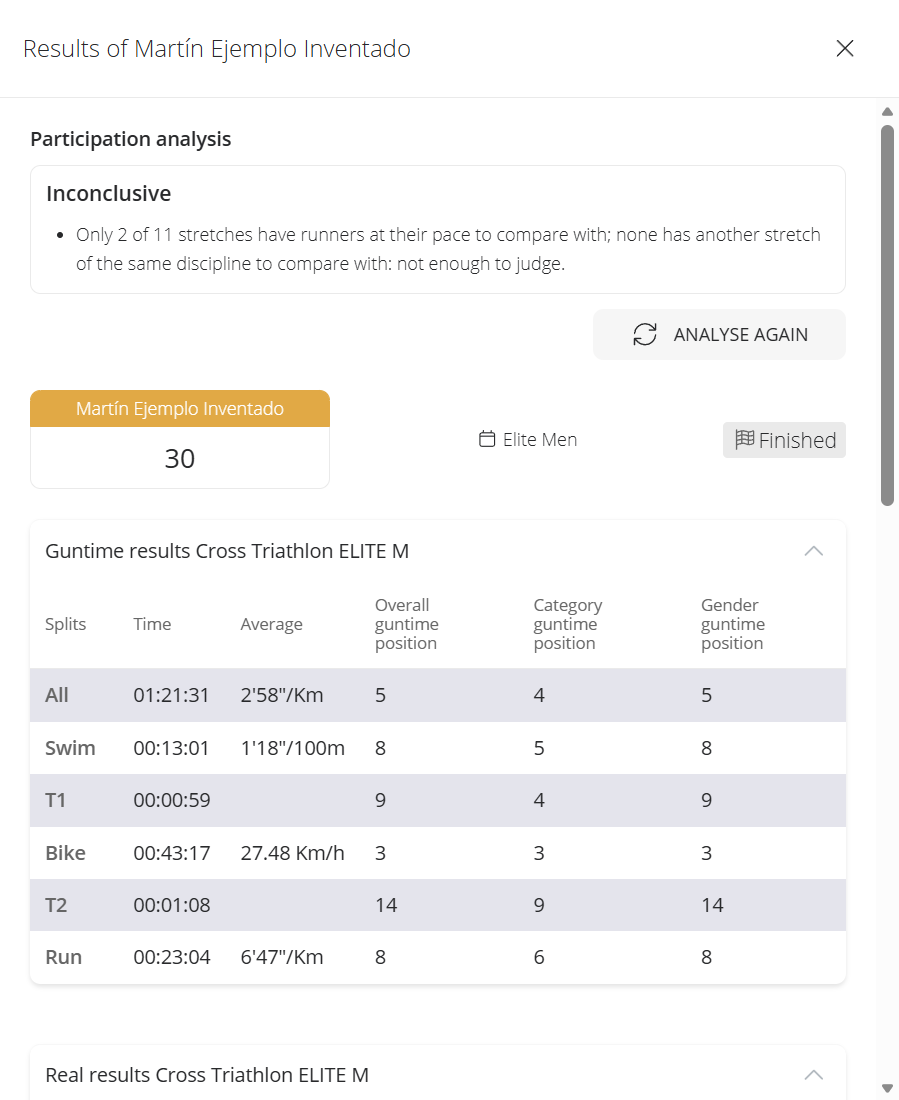Click swim time 00:13:01
899x1100 pixels.
pos(171,748)
